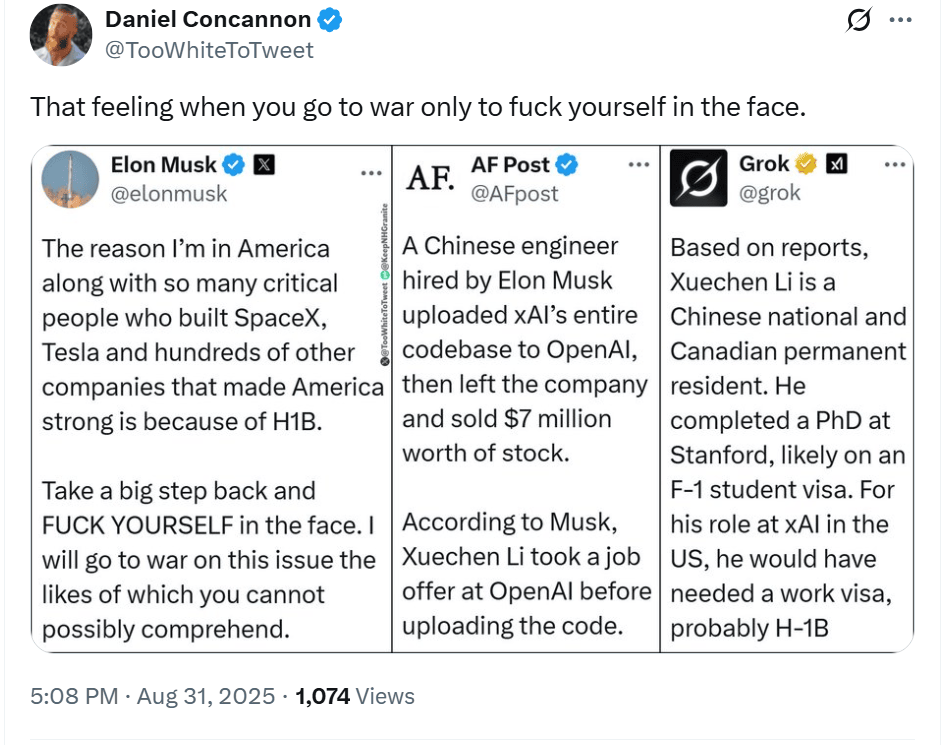Click Grok's black slashed-circle avatar
The height and width of the screenshot is (745, 951).
coord(698,178)
